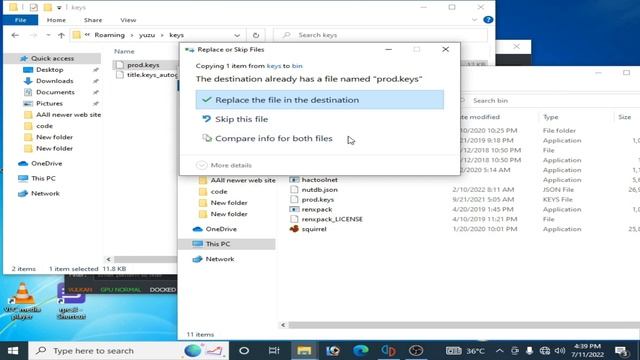Image resolution: width=640 pixels, height=360 pixels.
Task: Open the File tab in keys window
Action: point(20,20)
